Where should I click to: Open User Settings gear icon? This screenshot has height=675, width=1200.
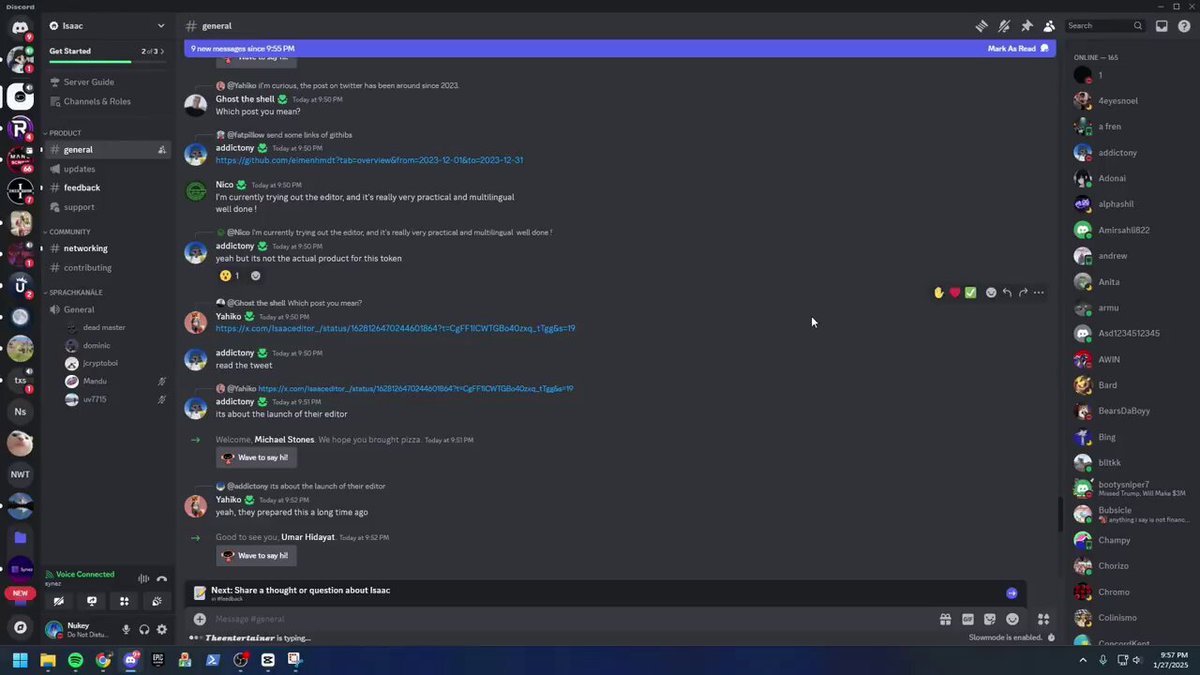(x=162, y=630)
